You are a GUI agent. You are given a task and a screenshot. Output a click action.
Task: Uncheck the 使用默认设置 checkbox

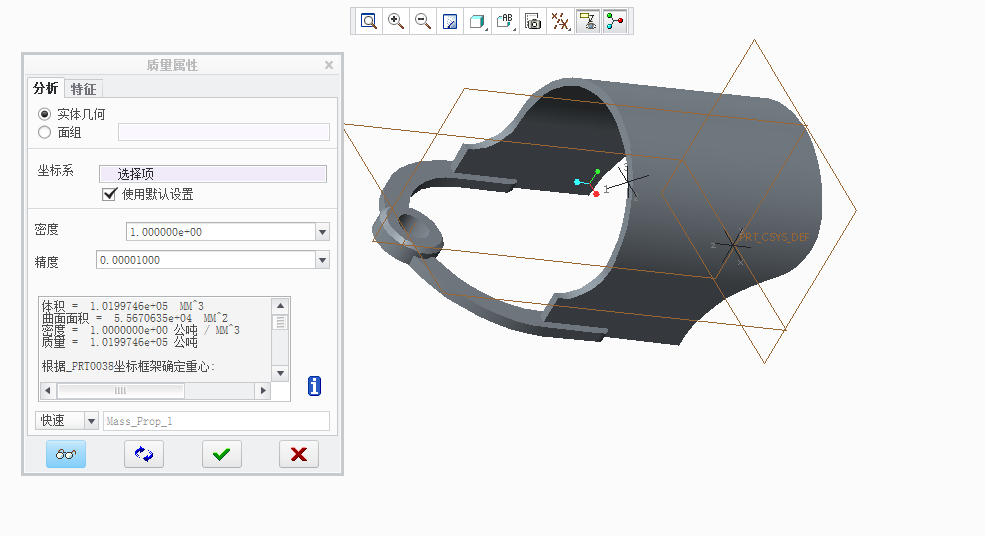(110, 194)
